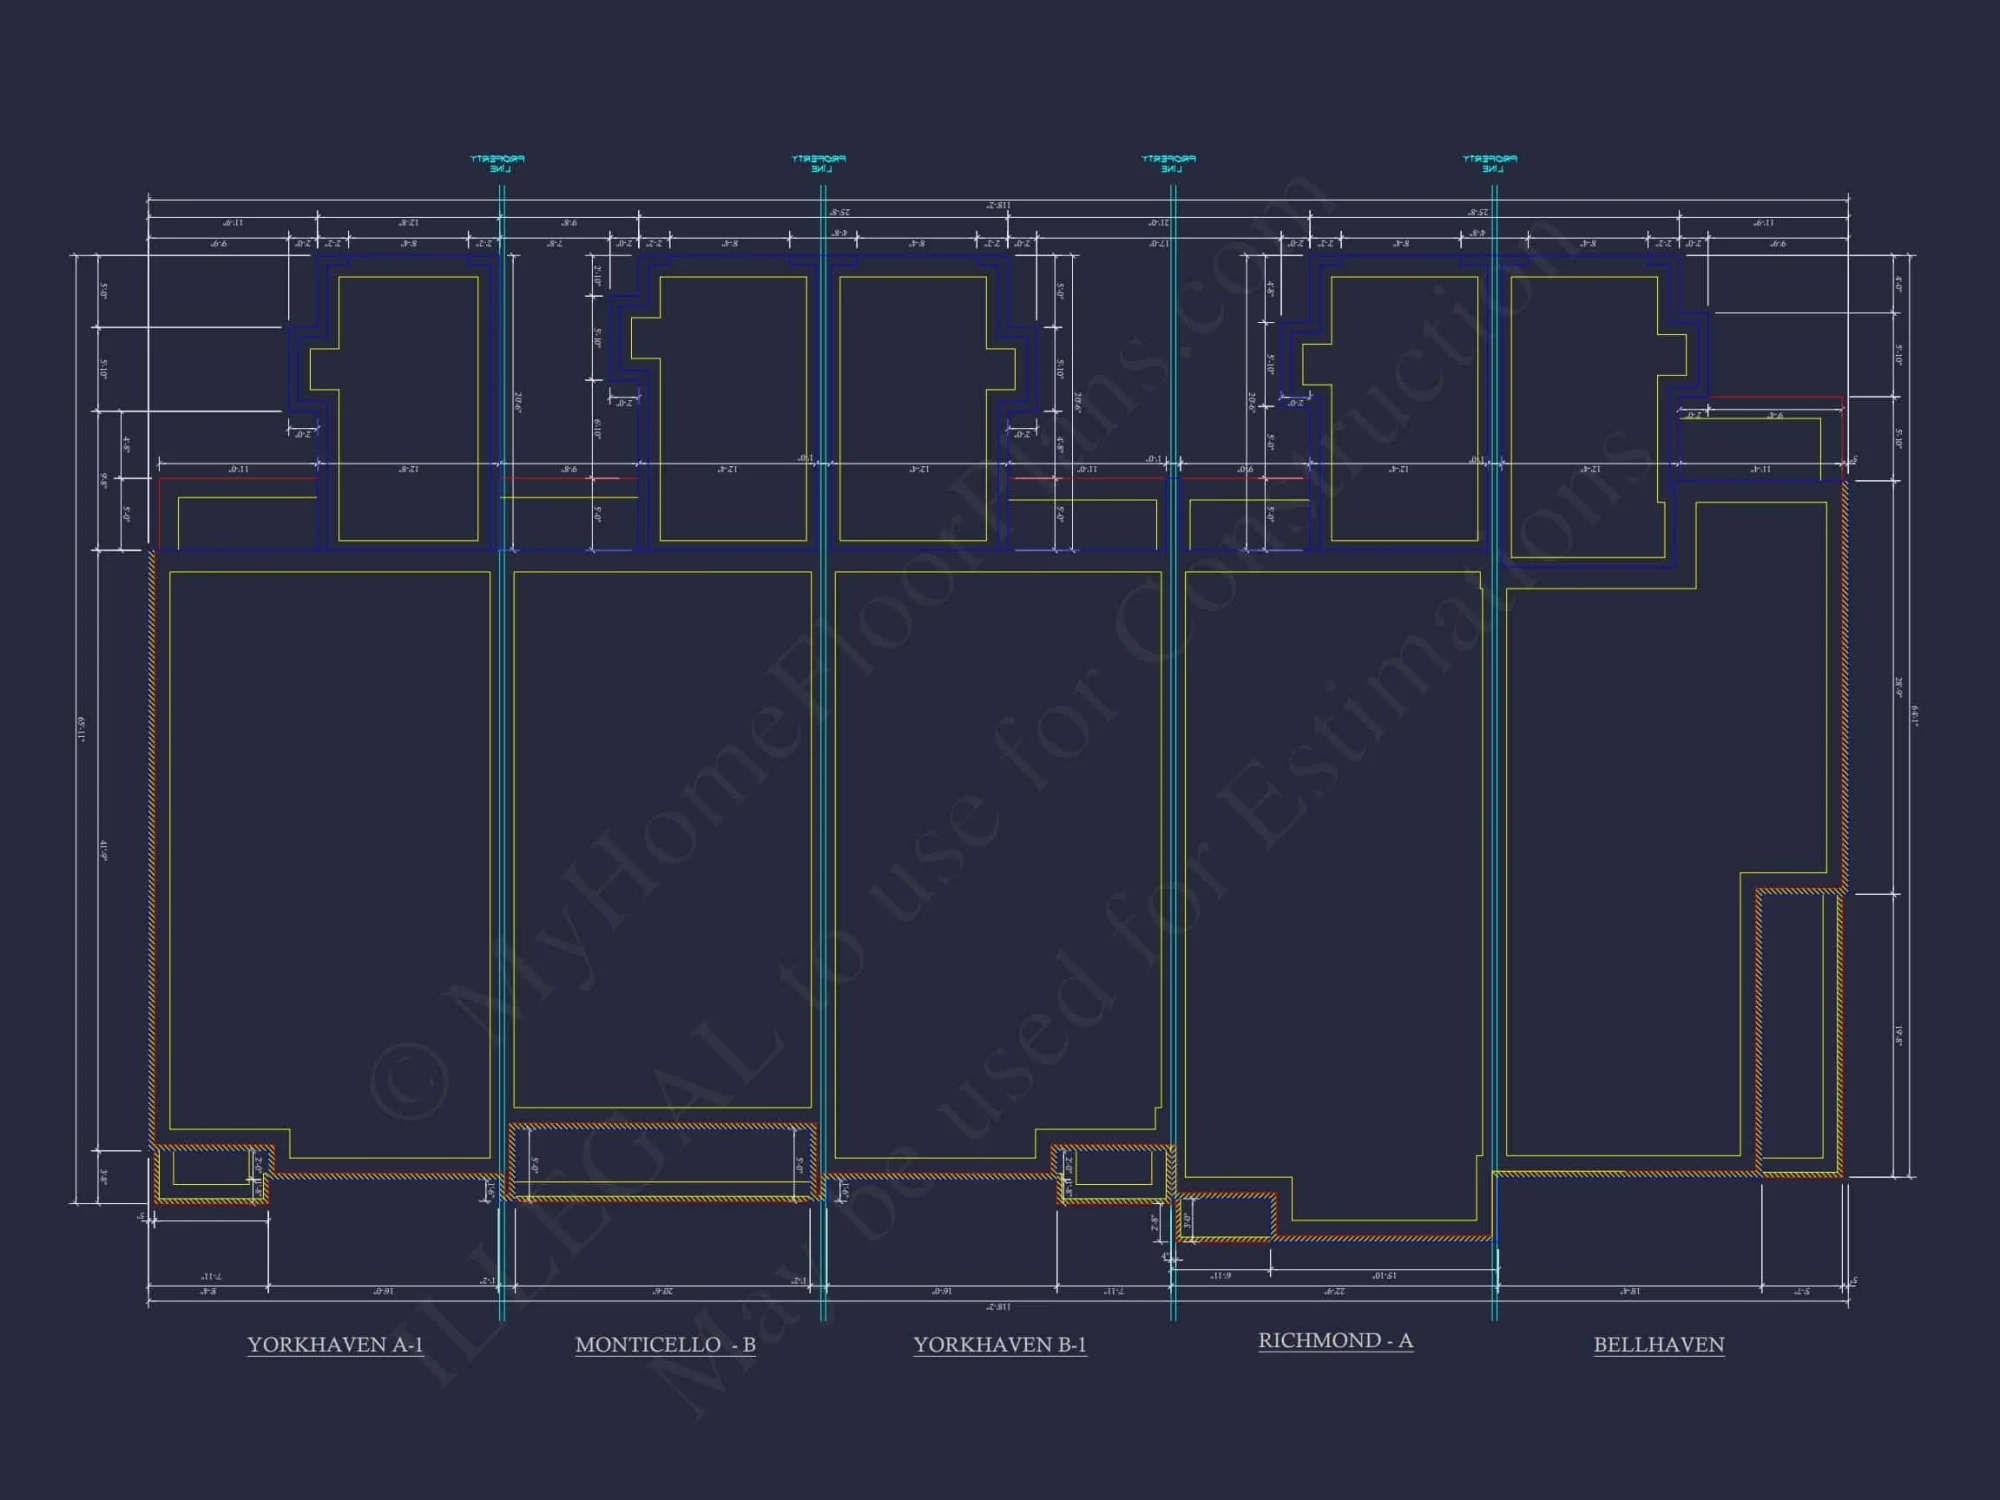The height and width of the screenshot is (1500, 2000).
Task: Click the BELLHAVEN unit label
Action: (x=1658, y=1344)
